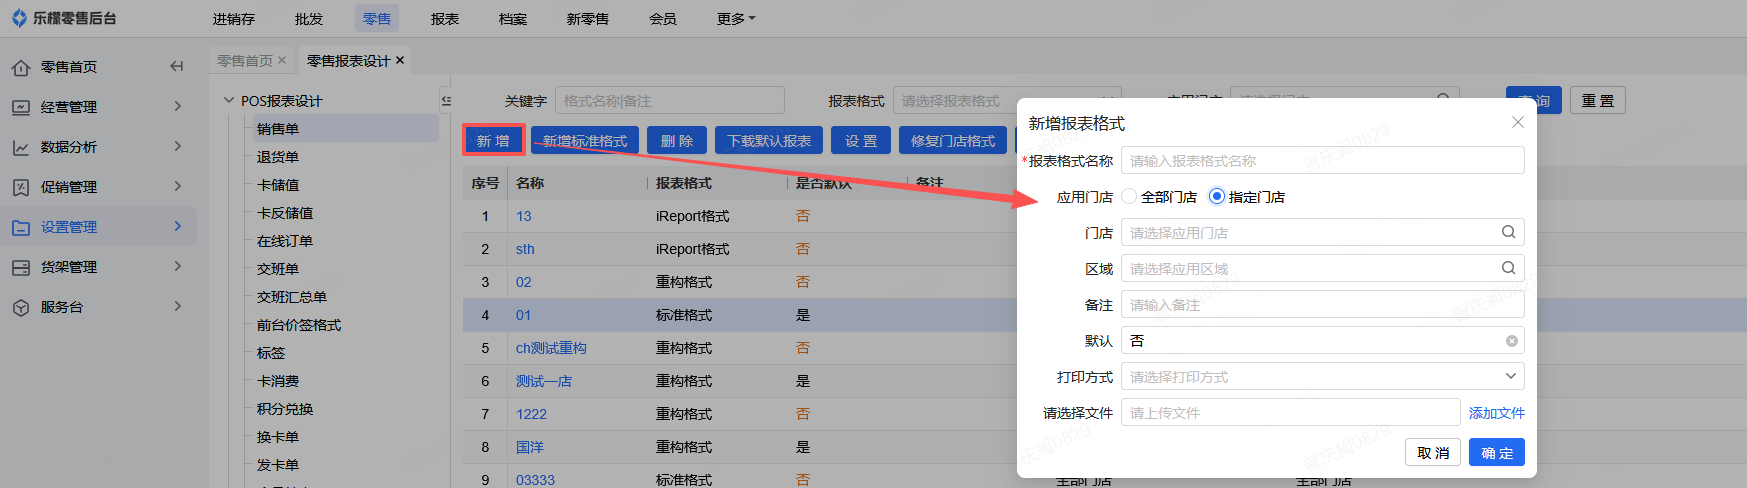Screen dimensions: 1747x488
Task: Open report named ch测试重构
Action: click(x=551, y=348)
